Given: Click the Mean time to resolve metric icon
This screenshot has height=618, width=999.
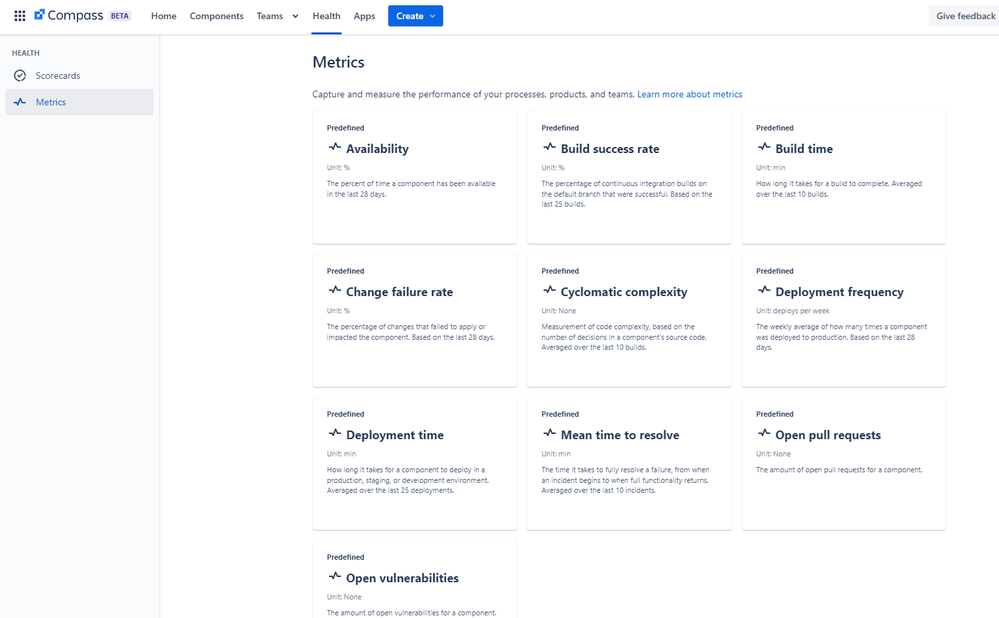Looking at the screenshot, I should click(549, 434).
